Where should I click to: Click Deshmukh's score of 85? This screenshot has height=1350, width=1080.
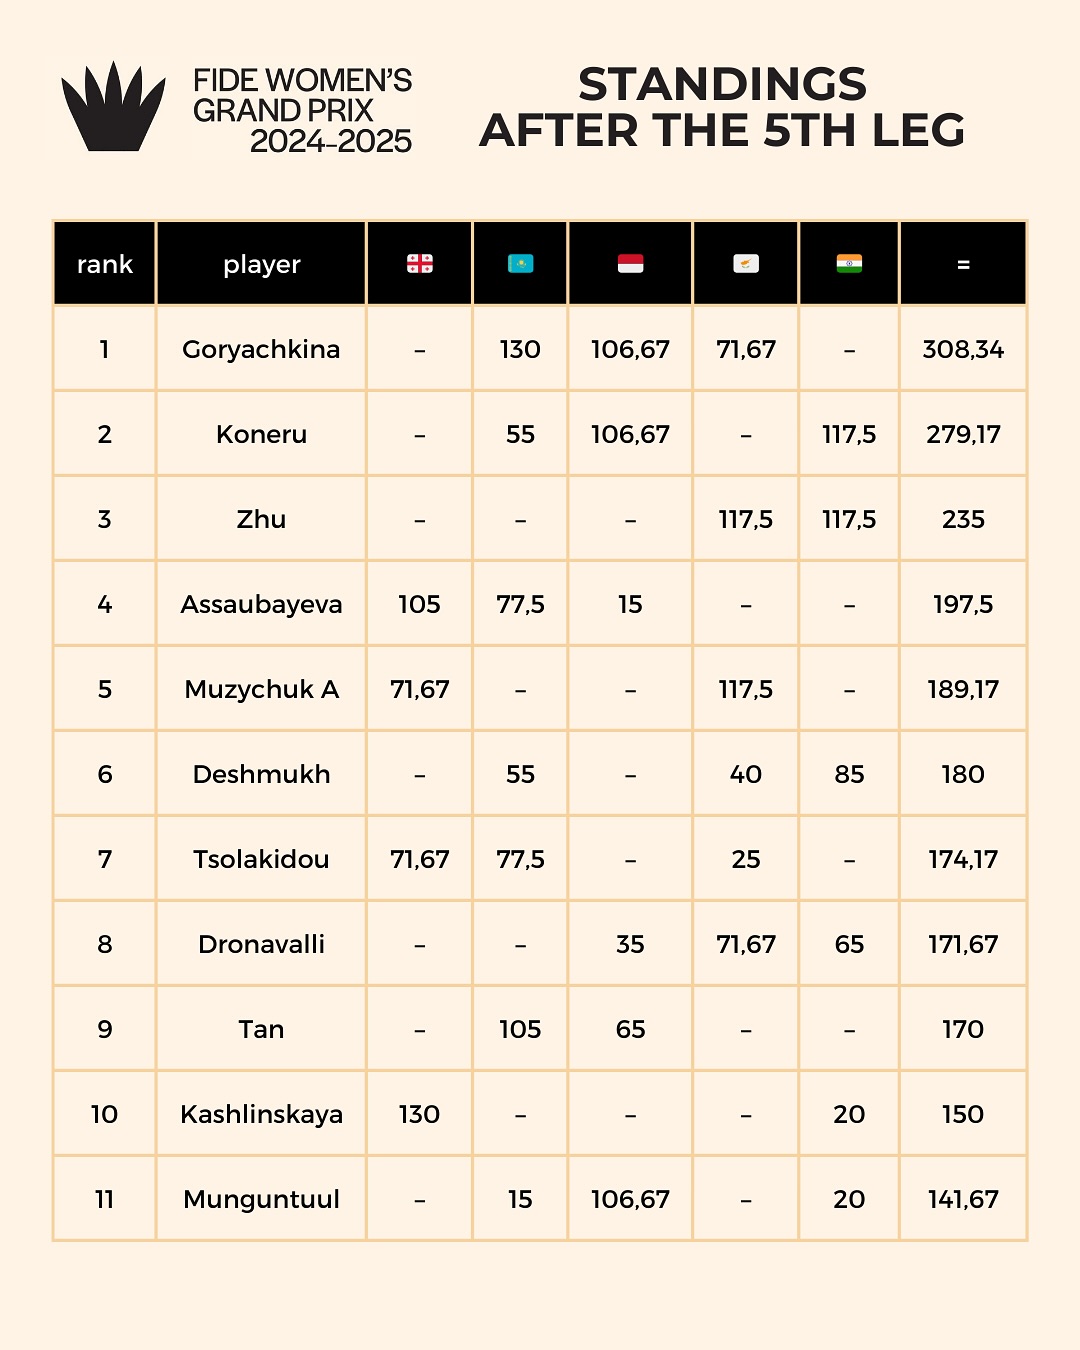click(849, 774)
